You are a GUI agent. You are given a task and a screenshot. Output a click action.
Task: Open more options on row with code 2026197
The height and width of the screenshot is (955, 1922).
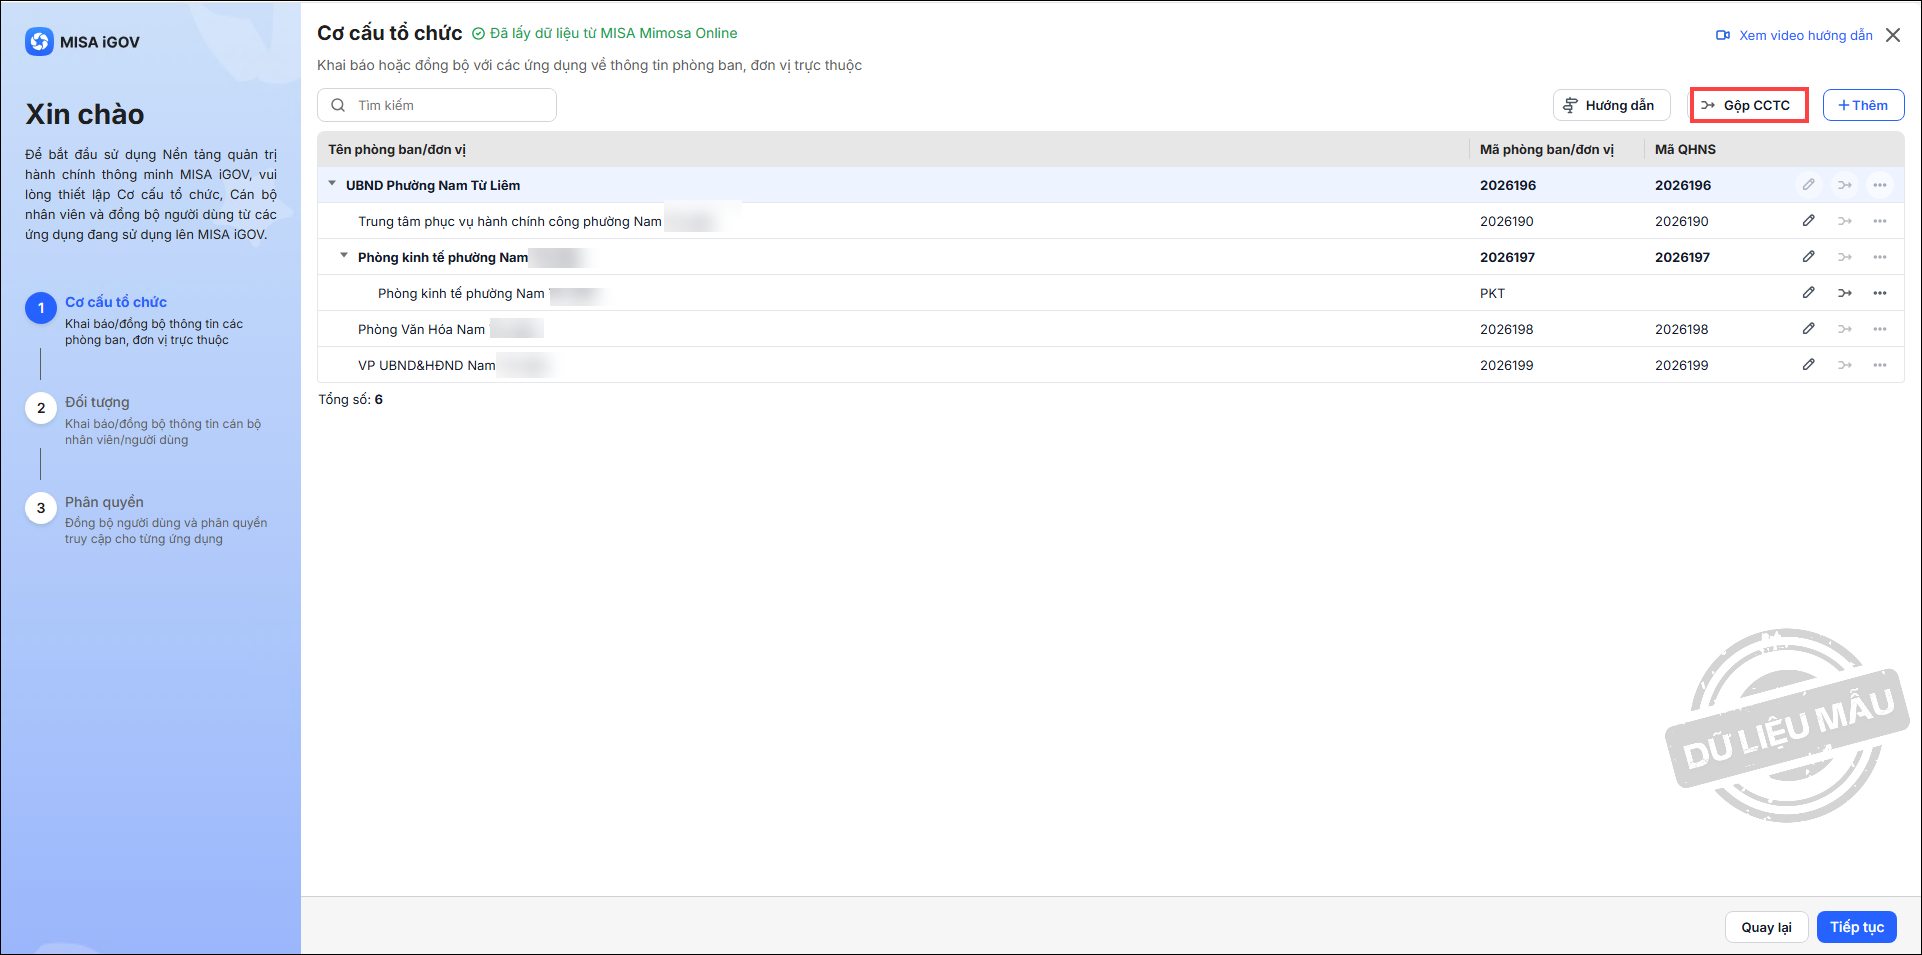pos(1880,257)
